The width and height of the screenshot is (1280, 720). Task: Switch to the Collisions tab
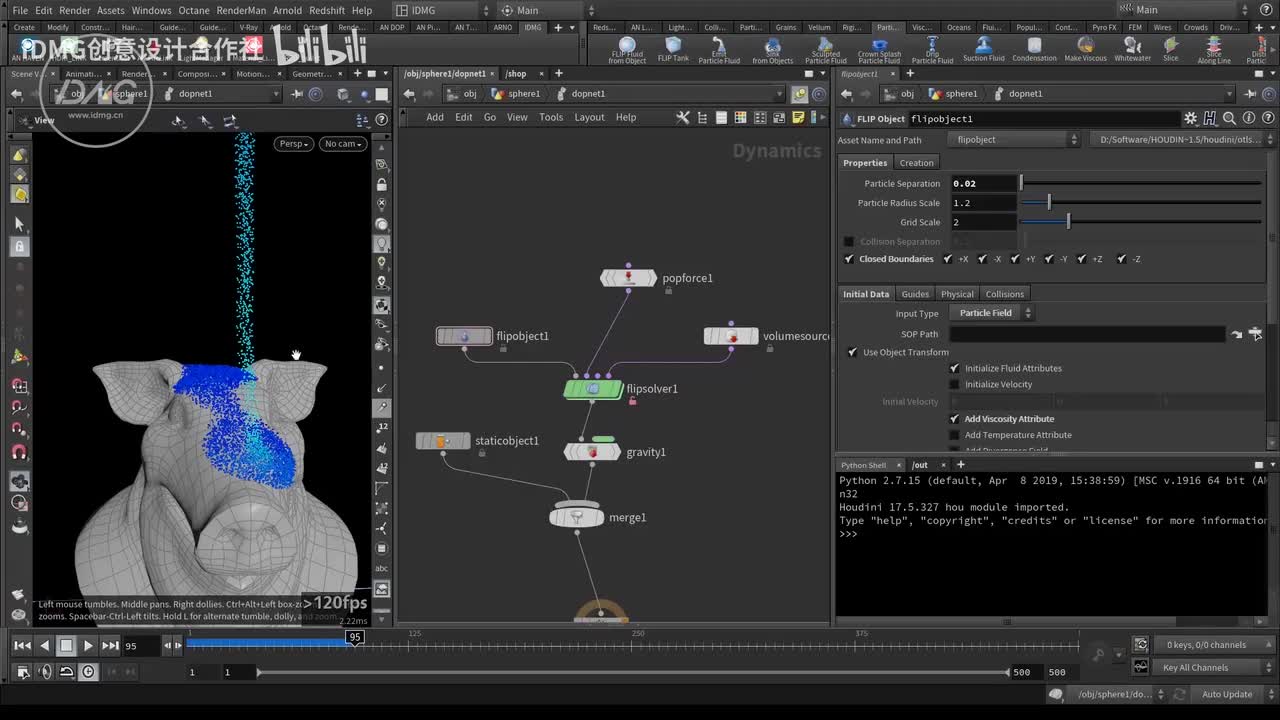pyautogui.click(x=1004, y=294)
